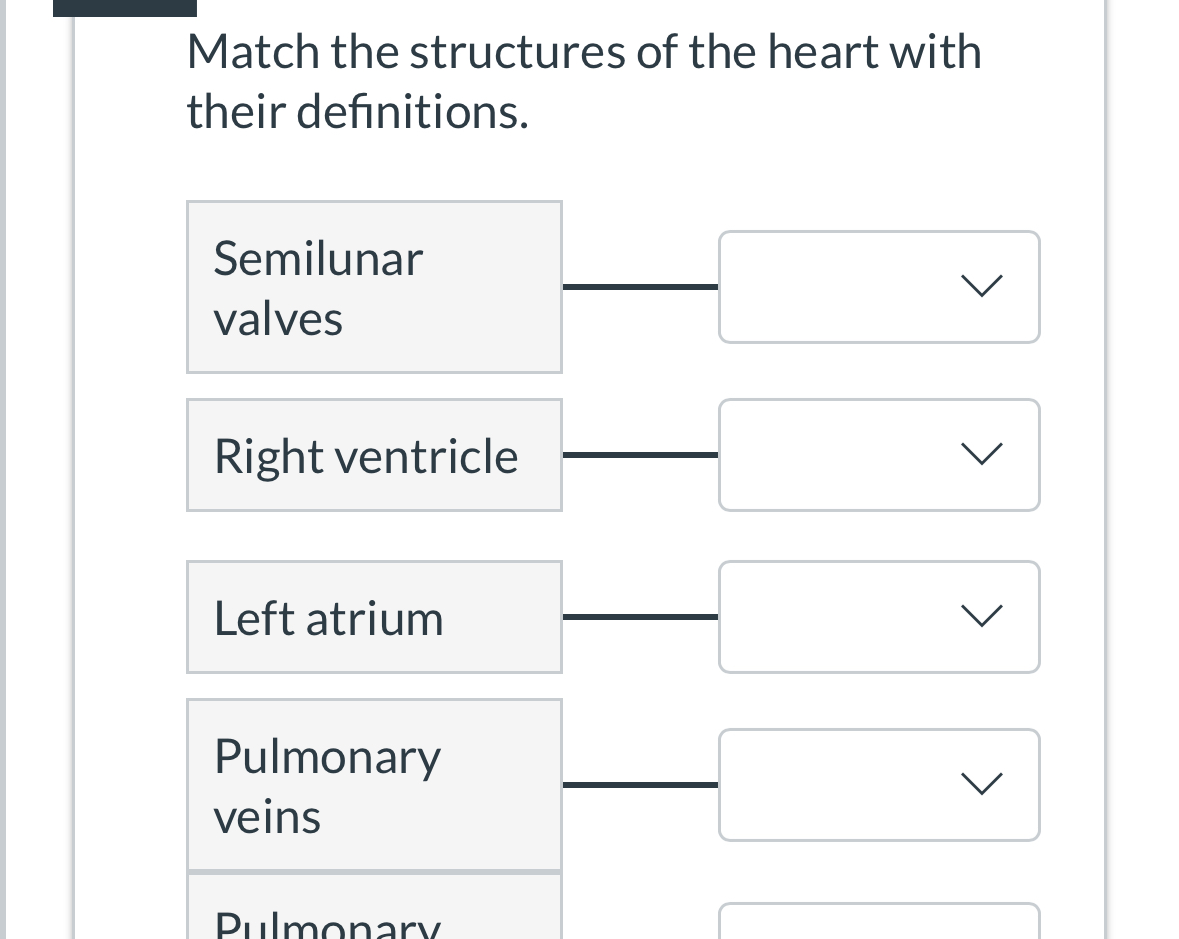Screen dimensions: 1179x939
Task: Expand the Right ventricle answer dropdown
Action: [x=879, y=455]
